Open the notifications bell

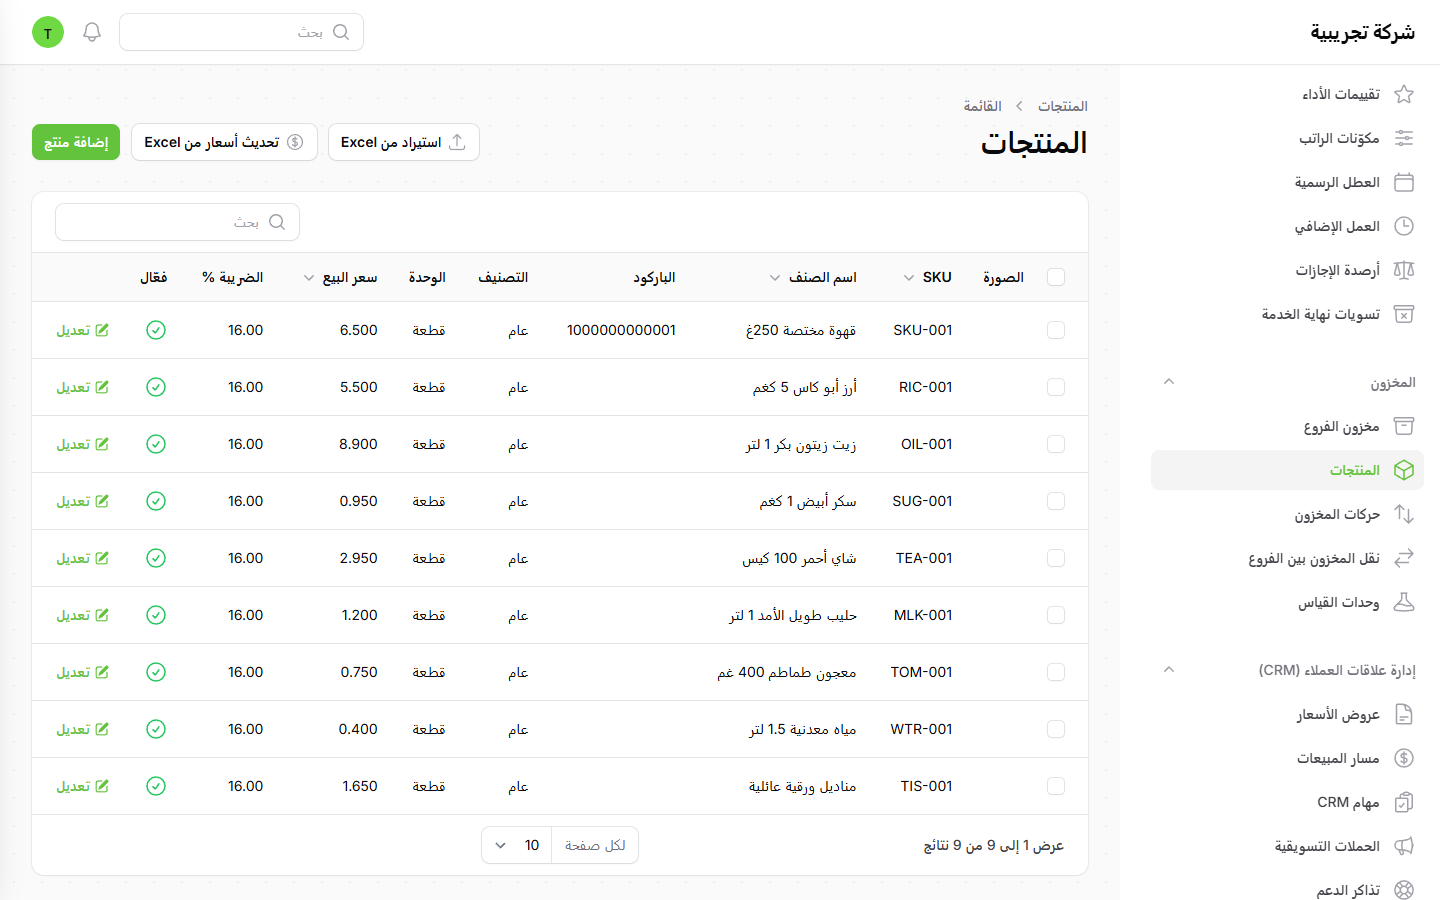[92, 32]
